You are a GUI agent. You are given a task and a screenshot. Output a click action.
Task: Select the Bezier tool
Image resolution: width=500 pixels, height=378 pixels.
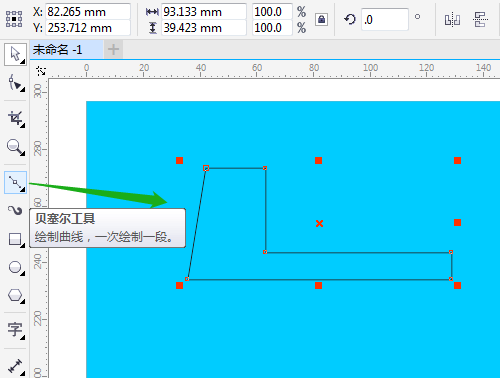[x=16, y=182]
